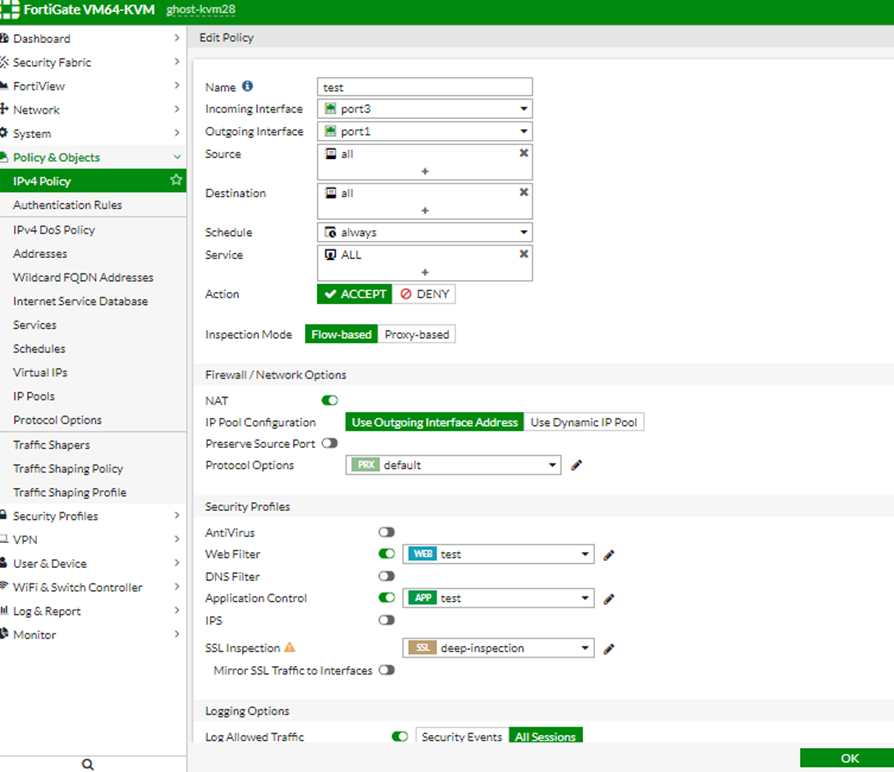The width and height of the screenshot is (894, 772).
Task: Click the edit pencil next to Web Filter
Action: 609,555
